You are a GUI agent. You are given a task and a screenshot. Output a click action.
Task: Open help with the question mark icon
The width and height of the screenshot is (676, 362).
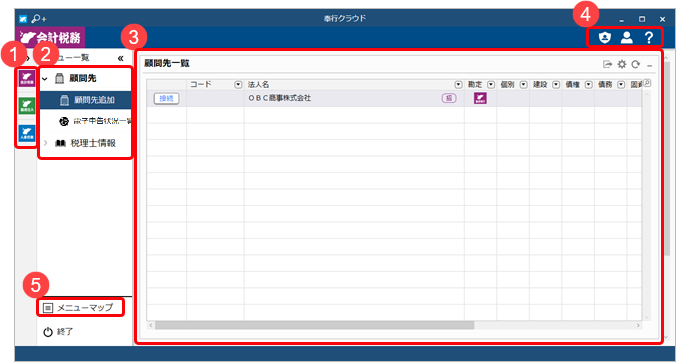pos(649,38)
